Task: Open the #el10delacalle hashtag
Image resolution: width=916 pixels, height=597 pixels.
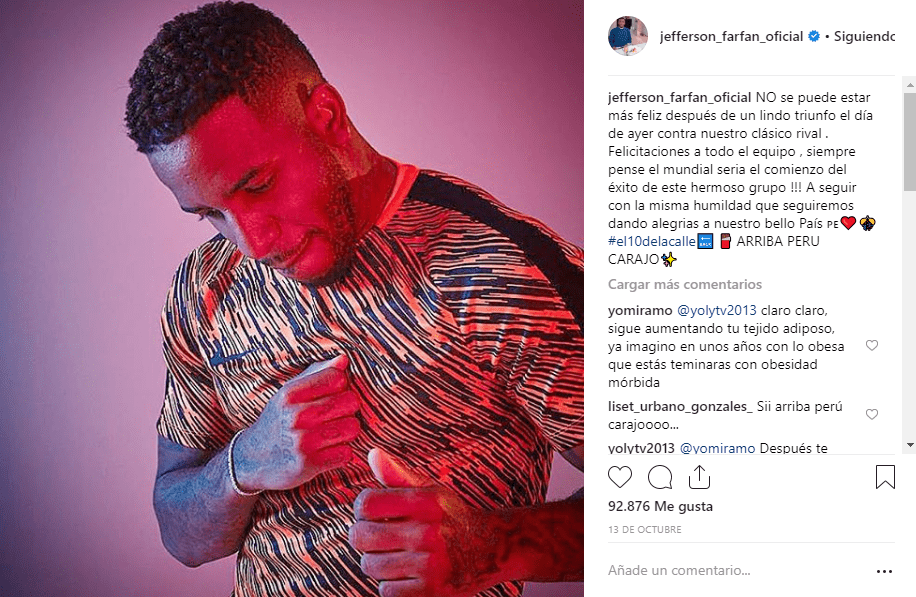Action: [x=652, y=241]
